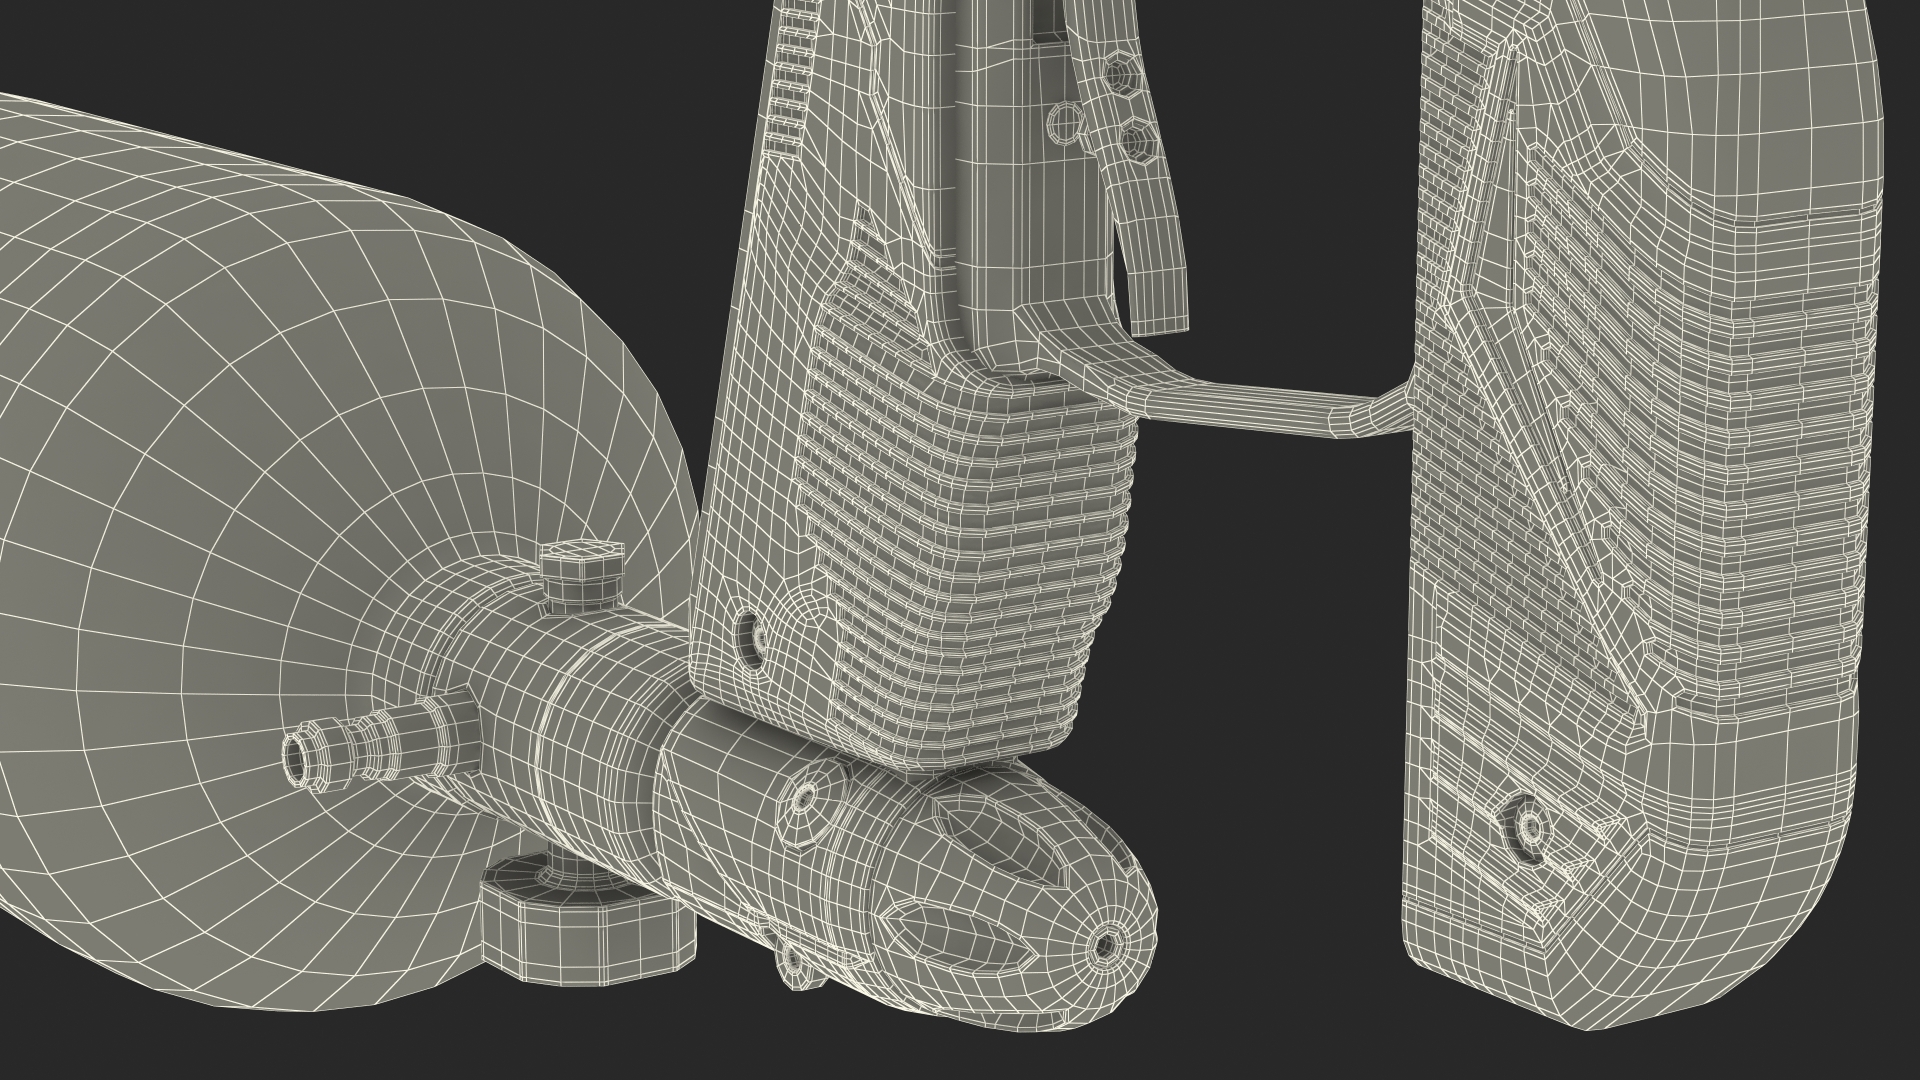The height and width of the screenshot is (1080, 1920).
Task: Pick the round knob beneath the valve body
Action: [587, 922]
